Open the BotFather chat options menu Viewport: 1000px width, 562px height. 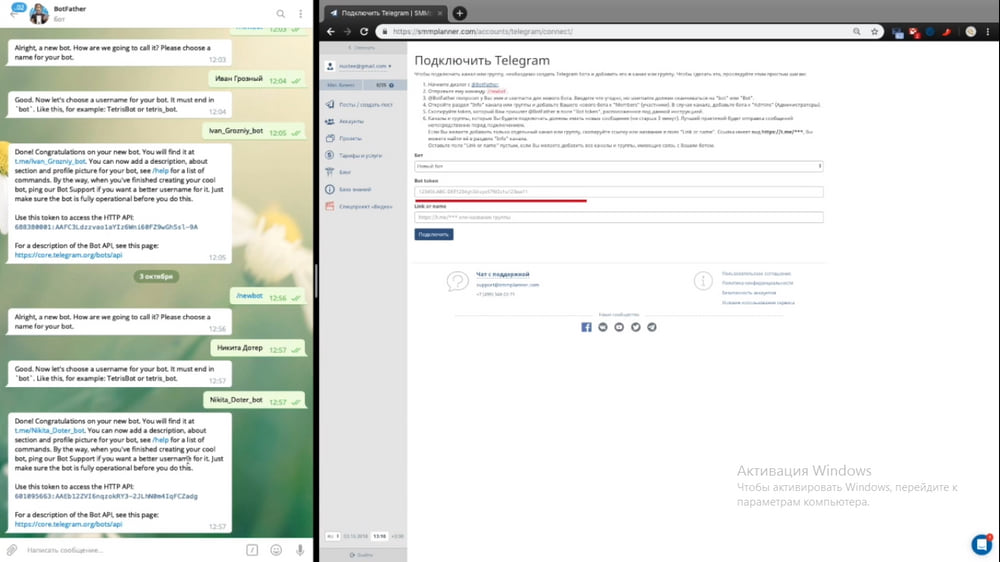click(300, 13)
